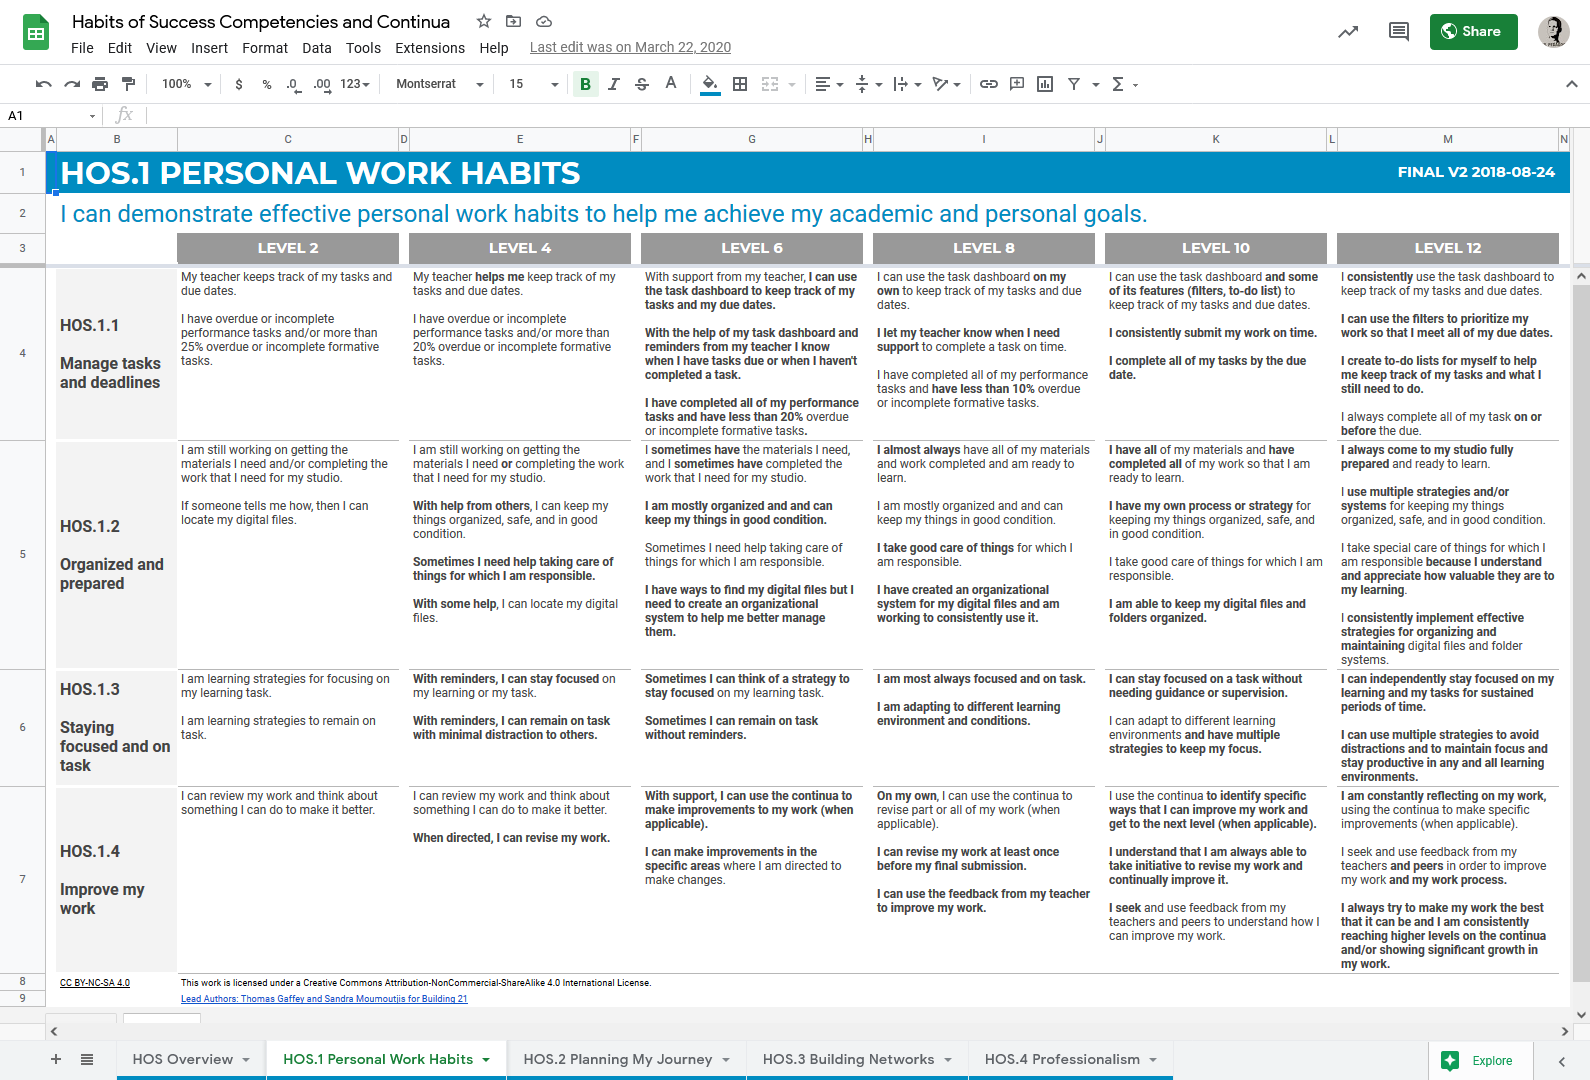Open comment history icon
1590x1080 pixels.
point(1398,32)
